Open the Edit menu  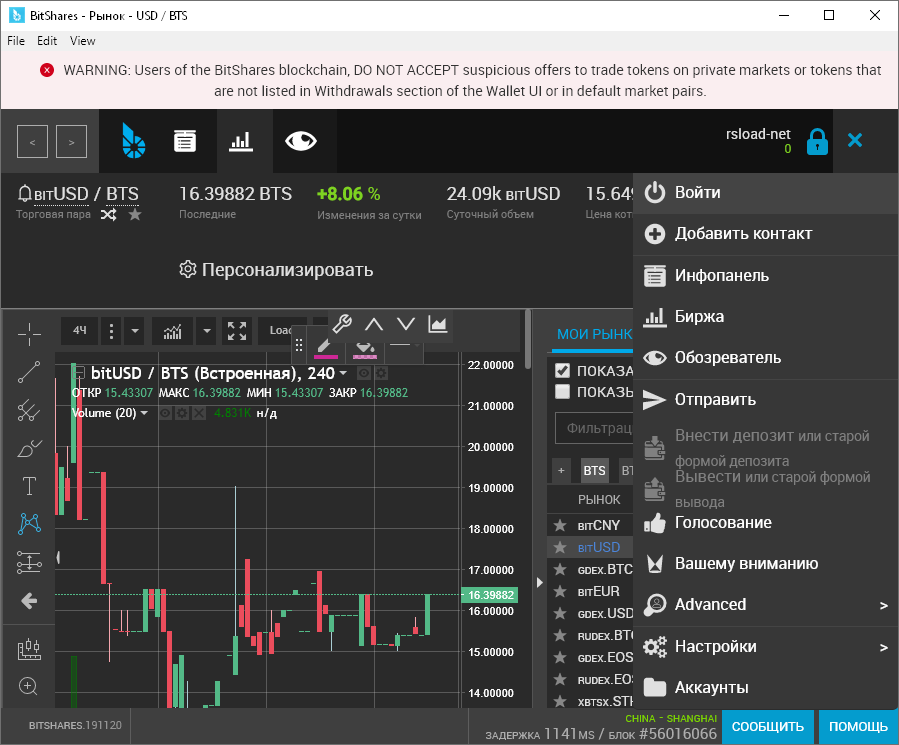46,41
